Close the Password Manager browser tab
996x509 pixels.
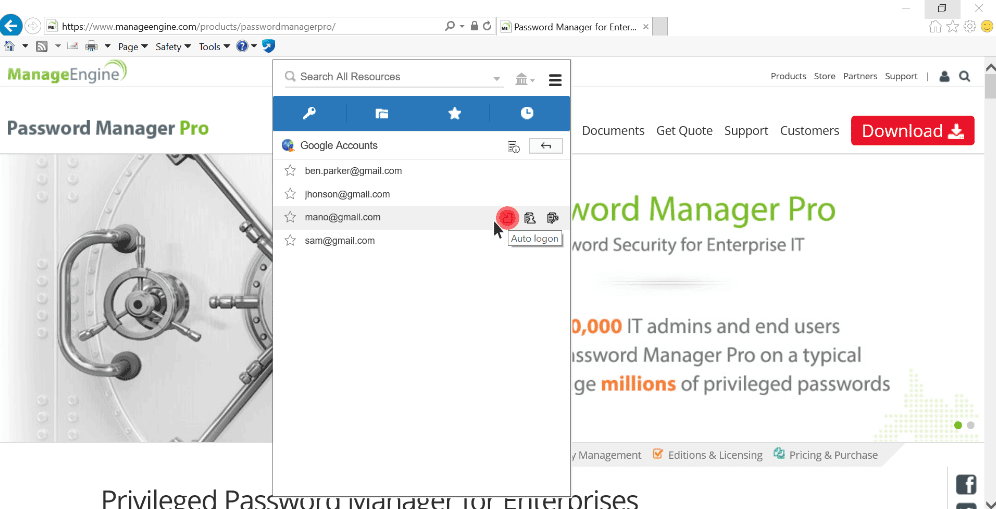tap(646, 27)
